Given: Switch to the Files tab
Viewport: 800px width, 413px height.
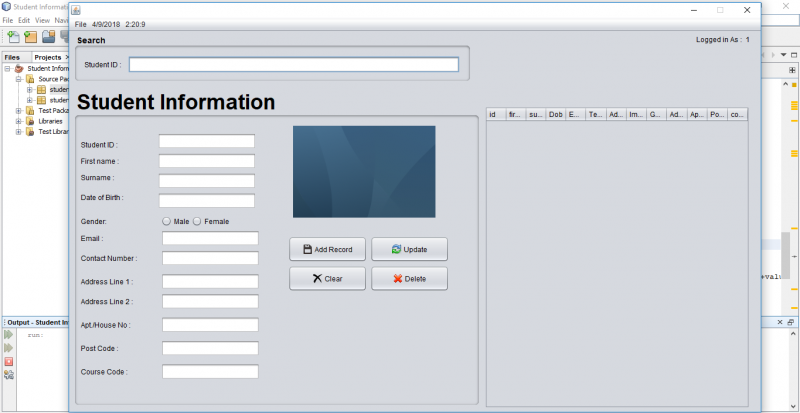Looking at the screenshot, I should 12,58.
